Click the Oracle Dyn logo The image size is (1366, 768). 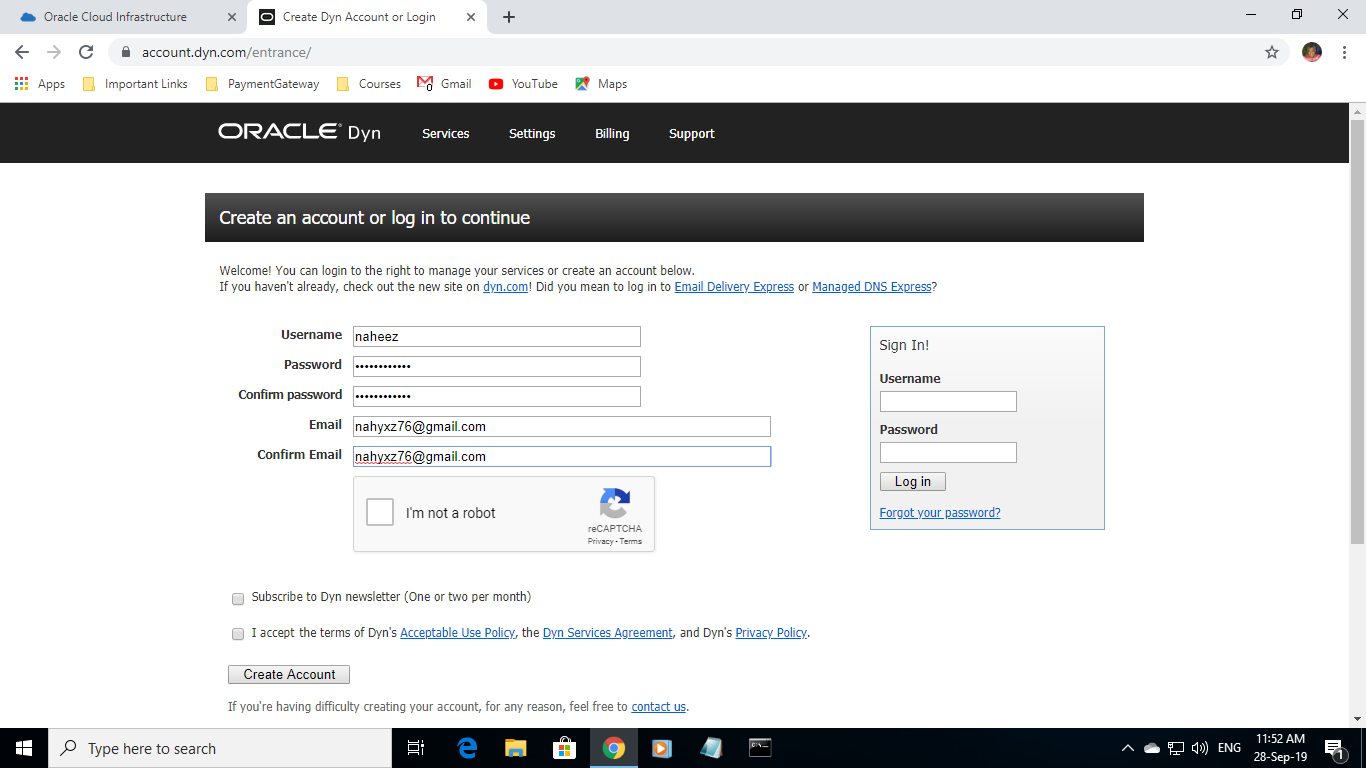(299, 132)
